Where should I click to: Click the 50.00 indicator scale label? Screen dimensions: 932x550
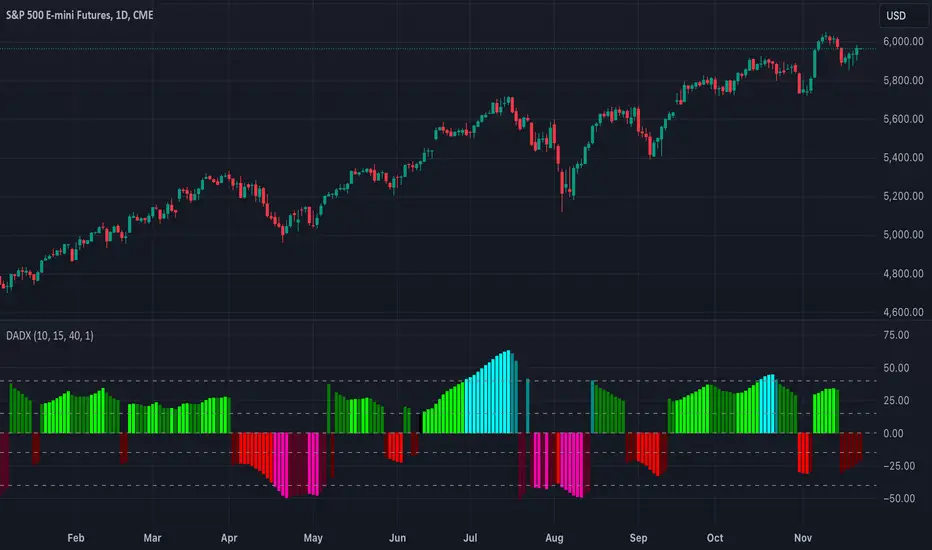click(x=896, y=368)
